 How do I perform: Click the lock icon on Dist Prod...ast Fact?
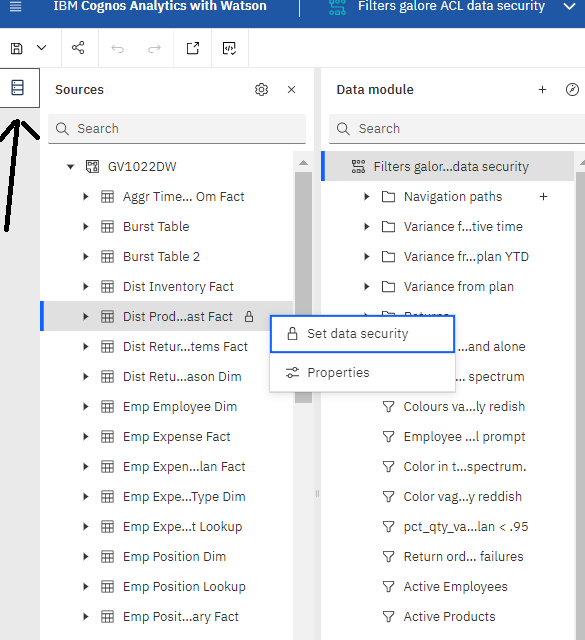click(249, 316)
